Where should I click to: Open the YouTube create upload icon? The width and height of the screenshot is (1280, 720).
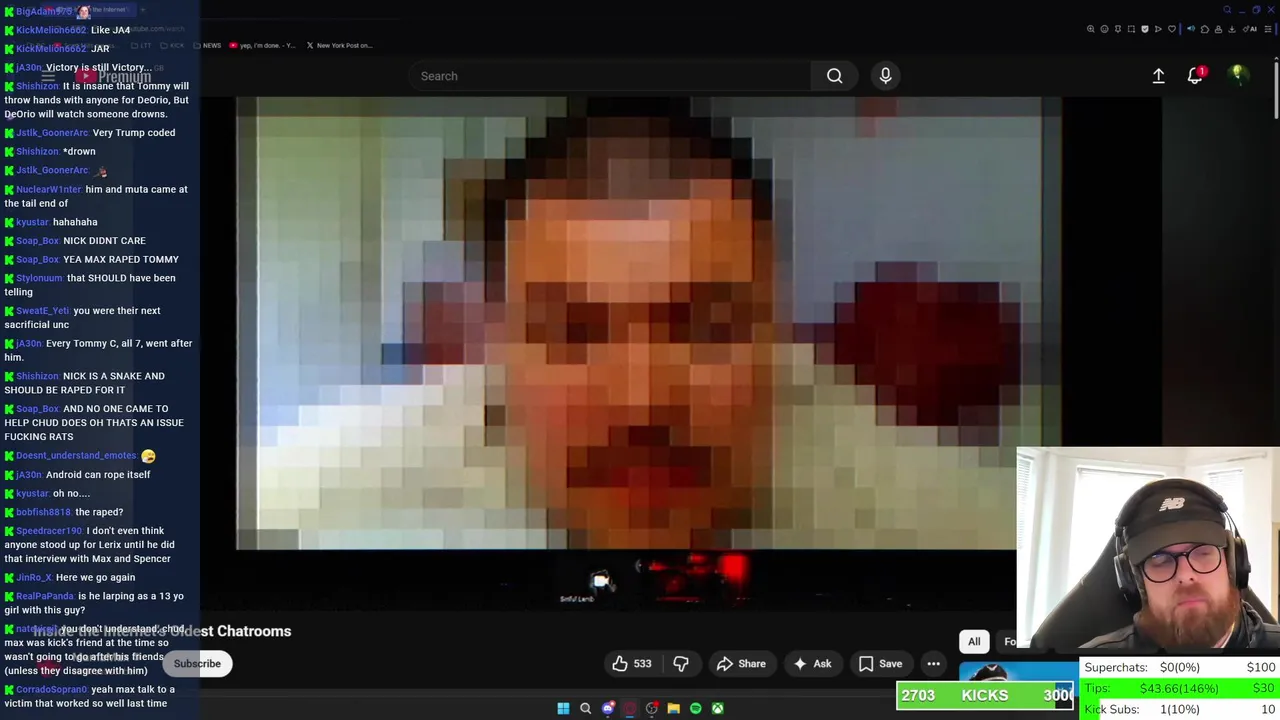(x=1158, y=76)
